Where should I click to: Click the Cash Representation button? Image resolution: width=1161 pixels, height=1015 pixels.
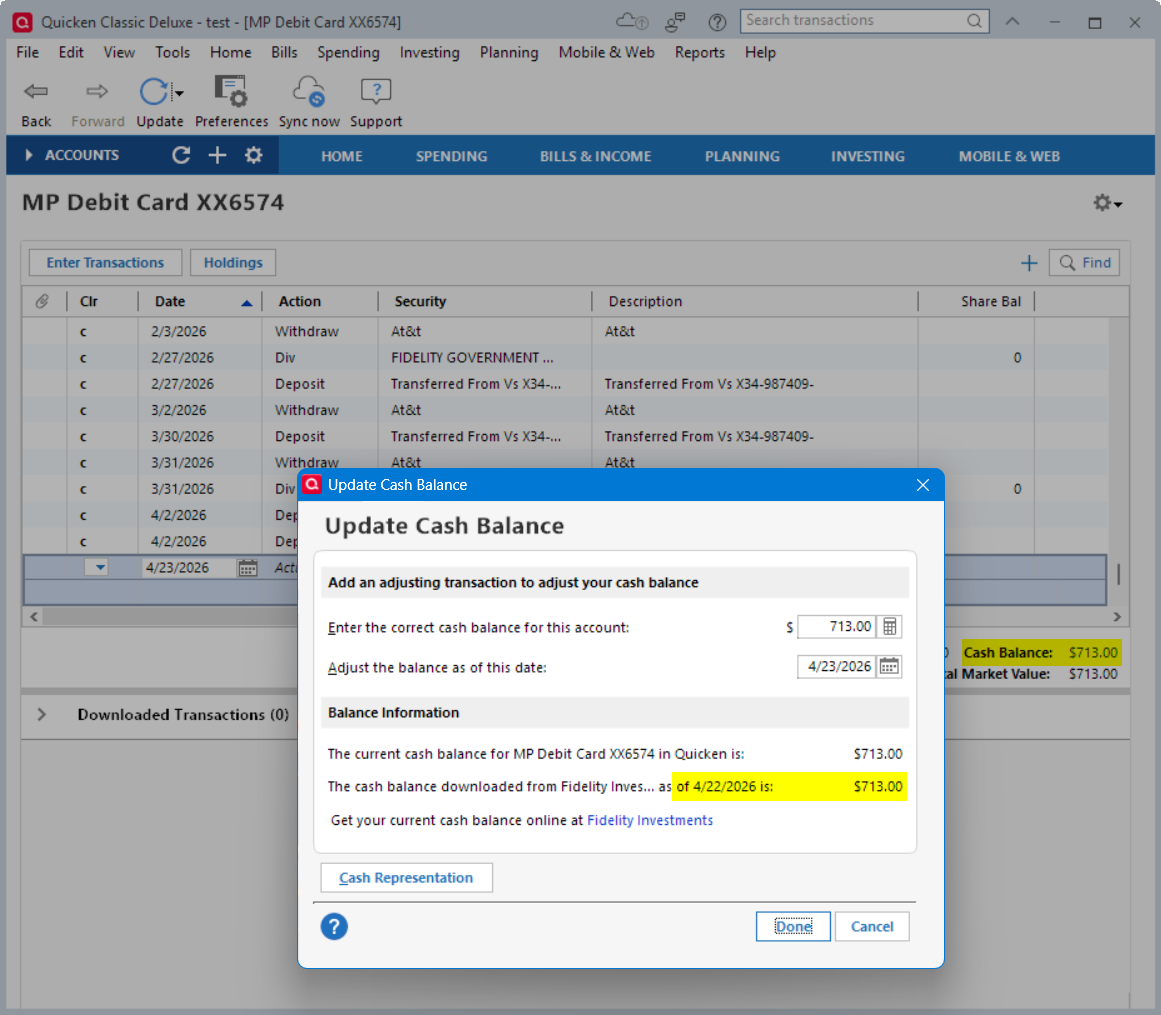406,877
